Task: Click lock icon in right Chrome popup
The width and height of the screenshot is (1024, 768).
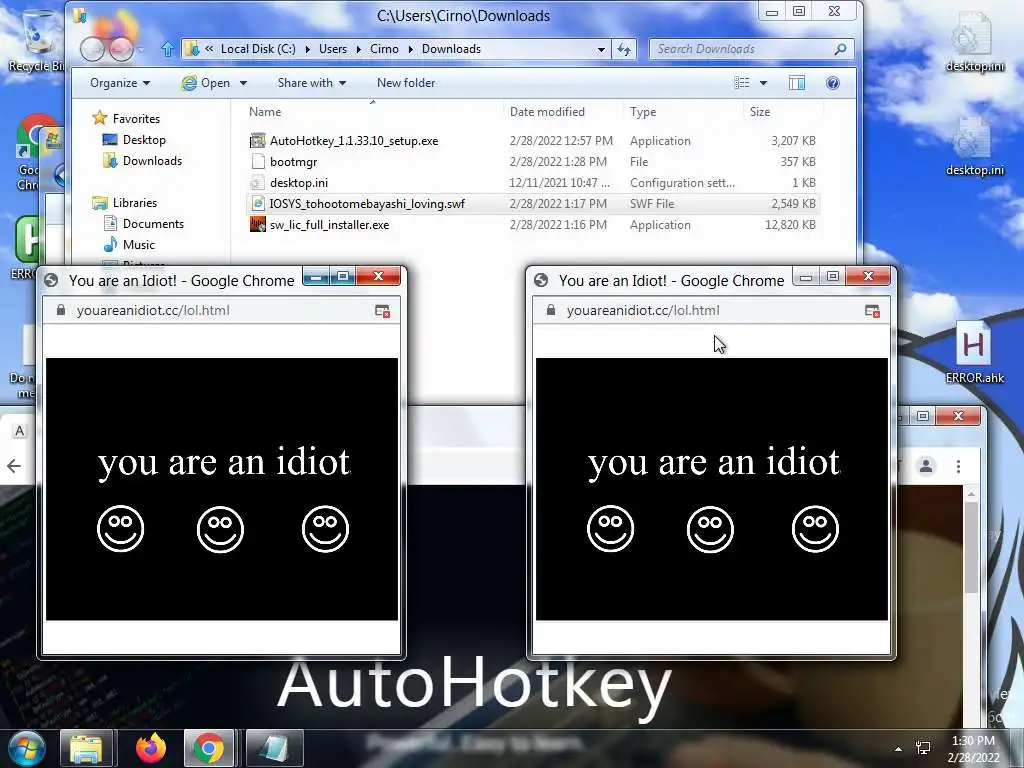Action: click(551, 310)
